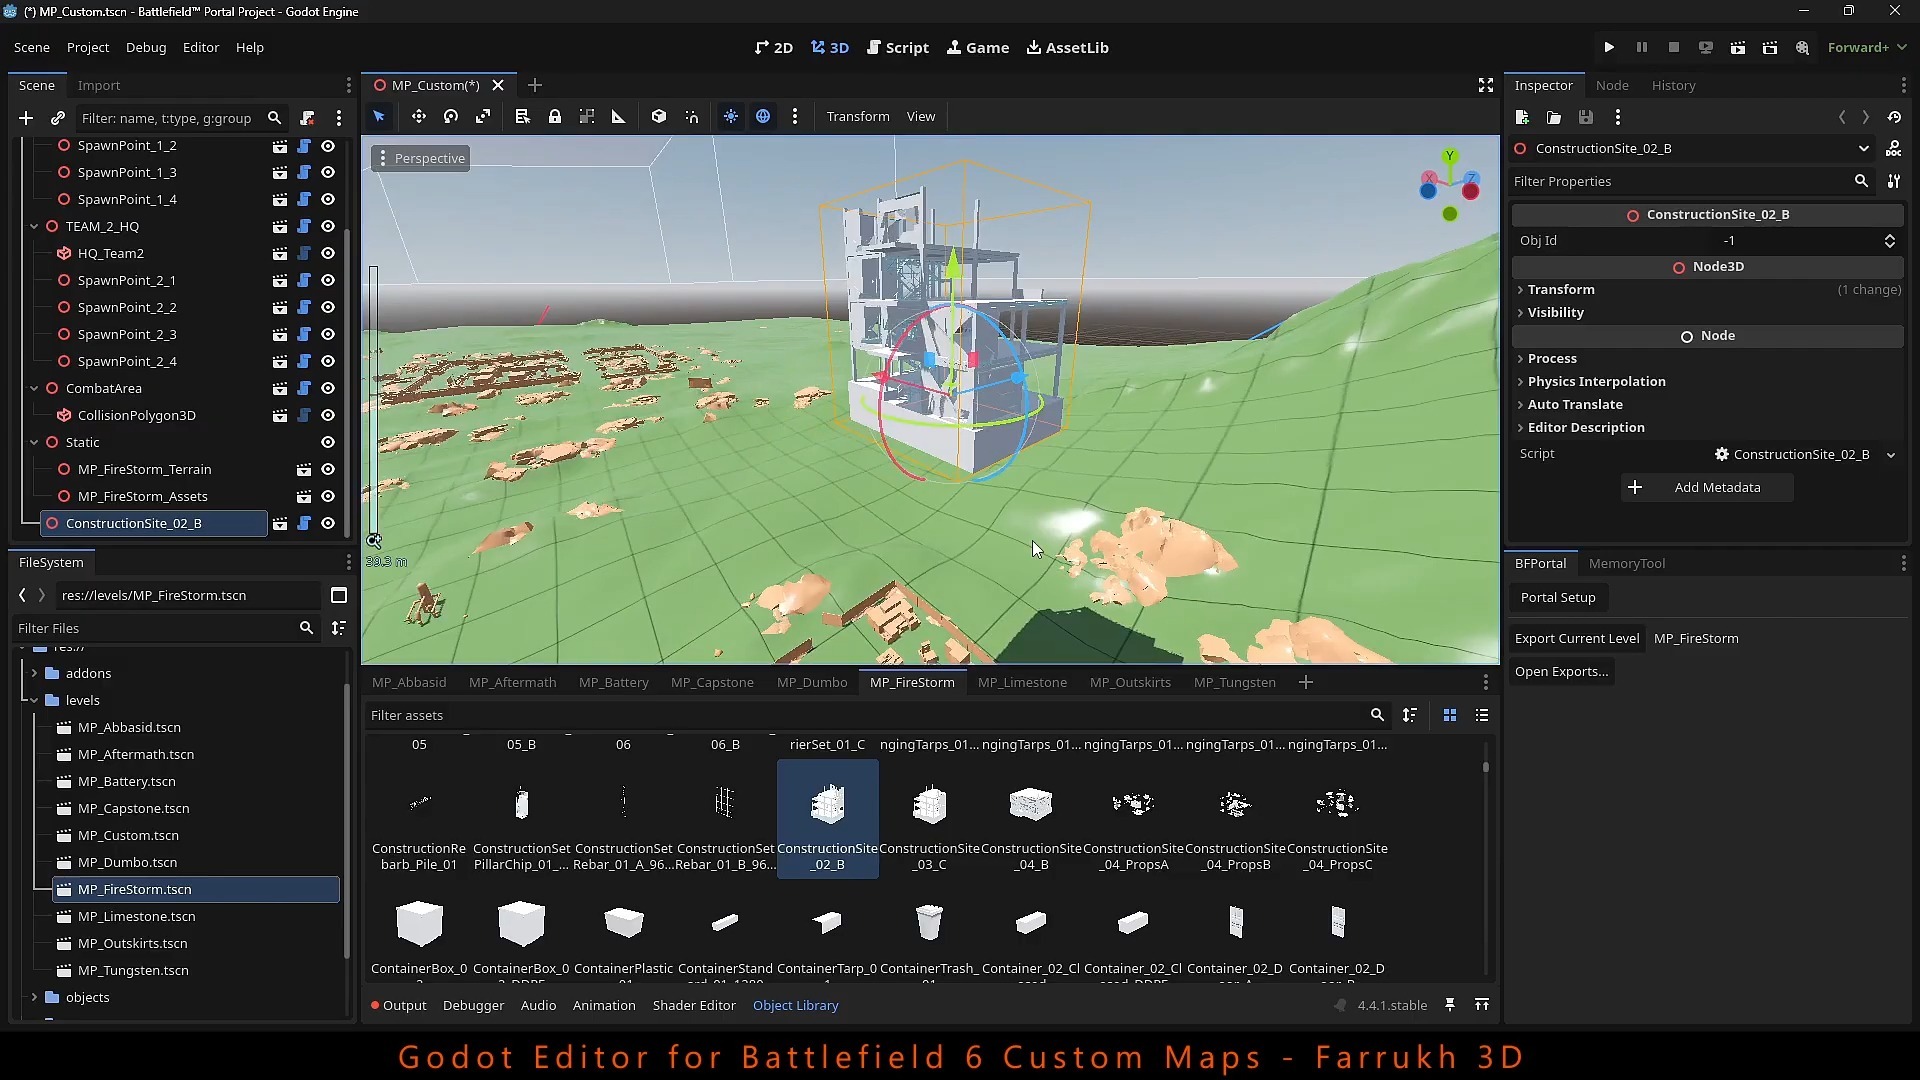Collapse the TEAM_2_HQ tree node
The height and width of the screenshot is (1080, 1920).
34,226
